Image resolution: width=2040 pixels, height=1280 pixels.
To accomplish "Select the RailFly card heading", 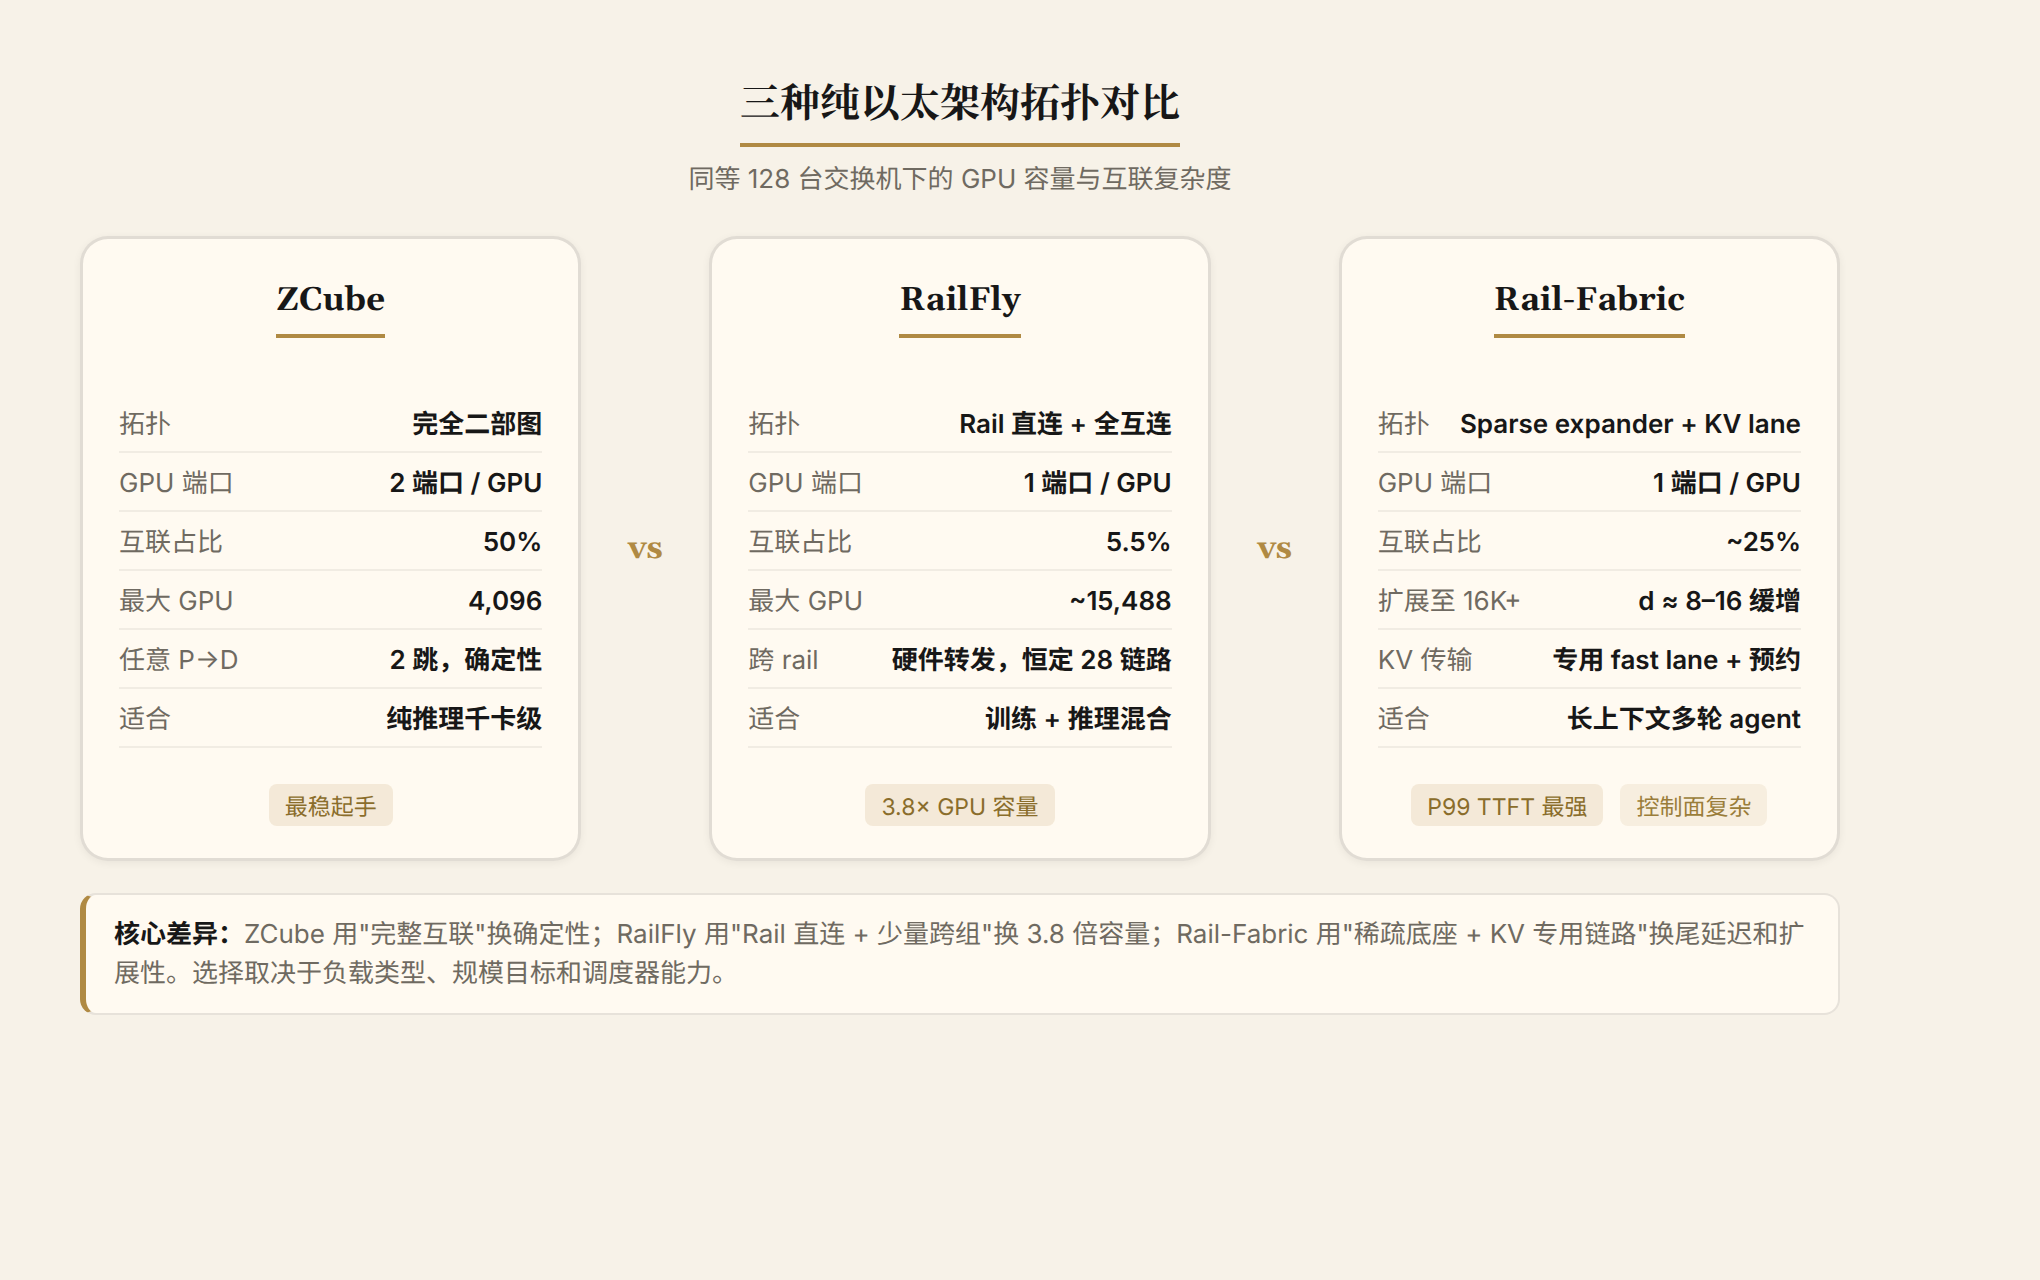I will [x=960, y=298].
